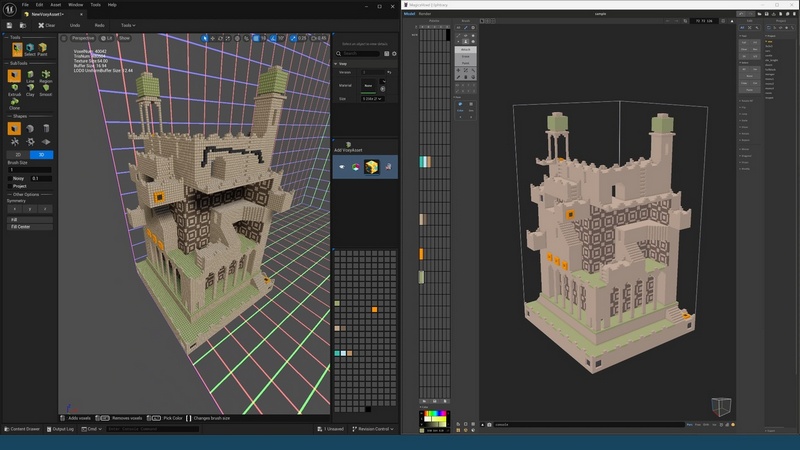Switch to the Render tab in MagicaVoxel
The width and height of the screenshot is (800, 450).
(x=423, y=14)
